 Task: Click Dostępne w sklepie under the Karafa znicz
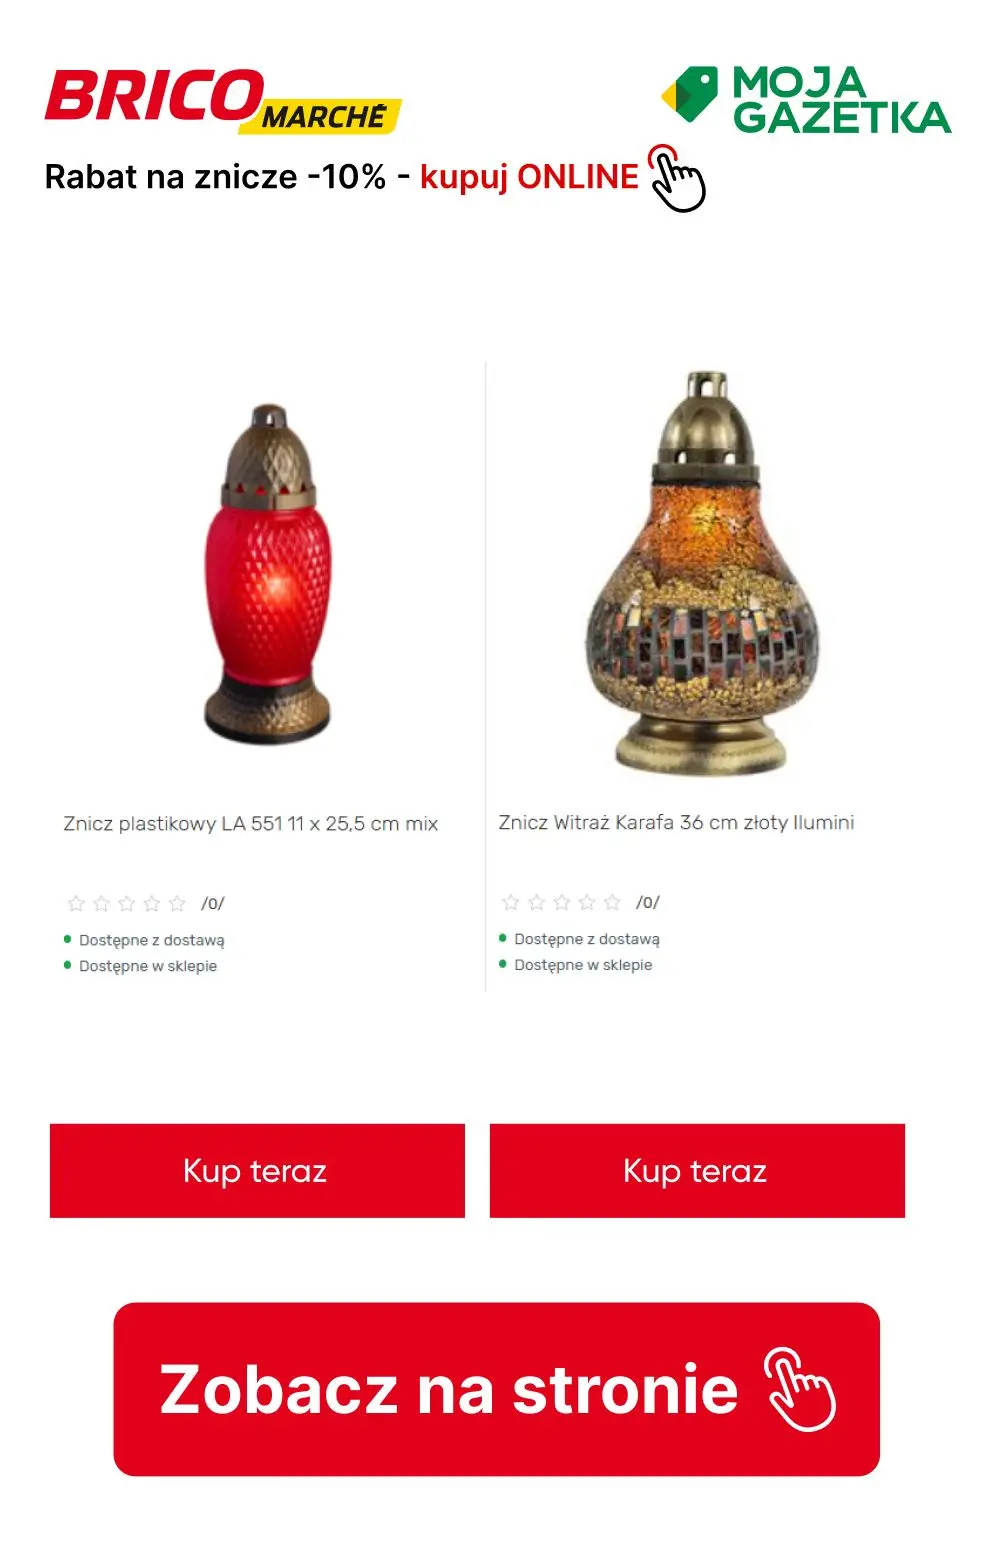pos(583,965)
